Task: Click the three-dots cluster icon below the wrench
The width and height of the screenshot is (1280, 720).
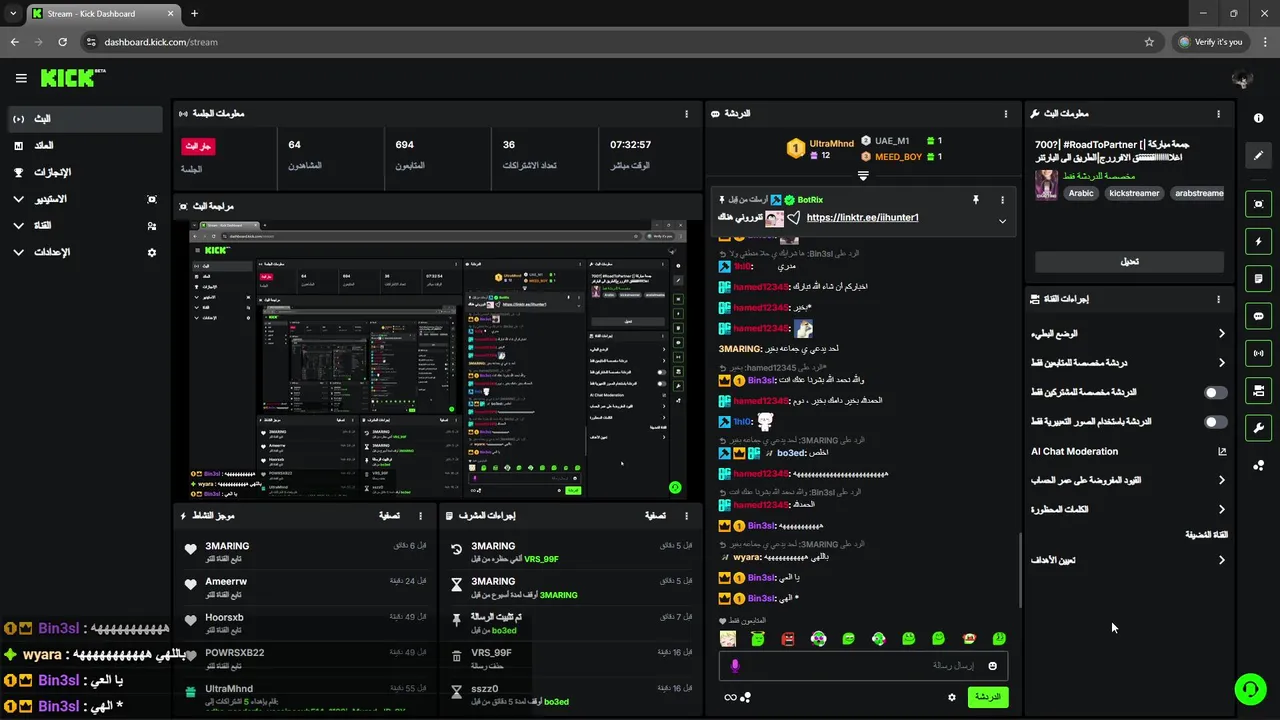Action: (x=1258, y=465)
